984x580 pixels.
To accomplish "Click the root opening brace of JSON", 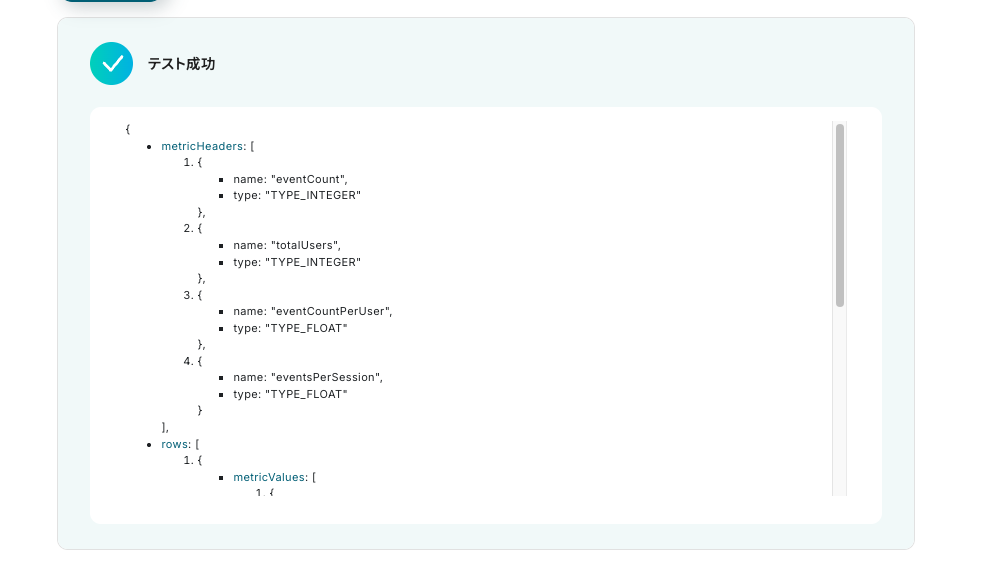I will click(x=128, y=130).
